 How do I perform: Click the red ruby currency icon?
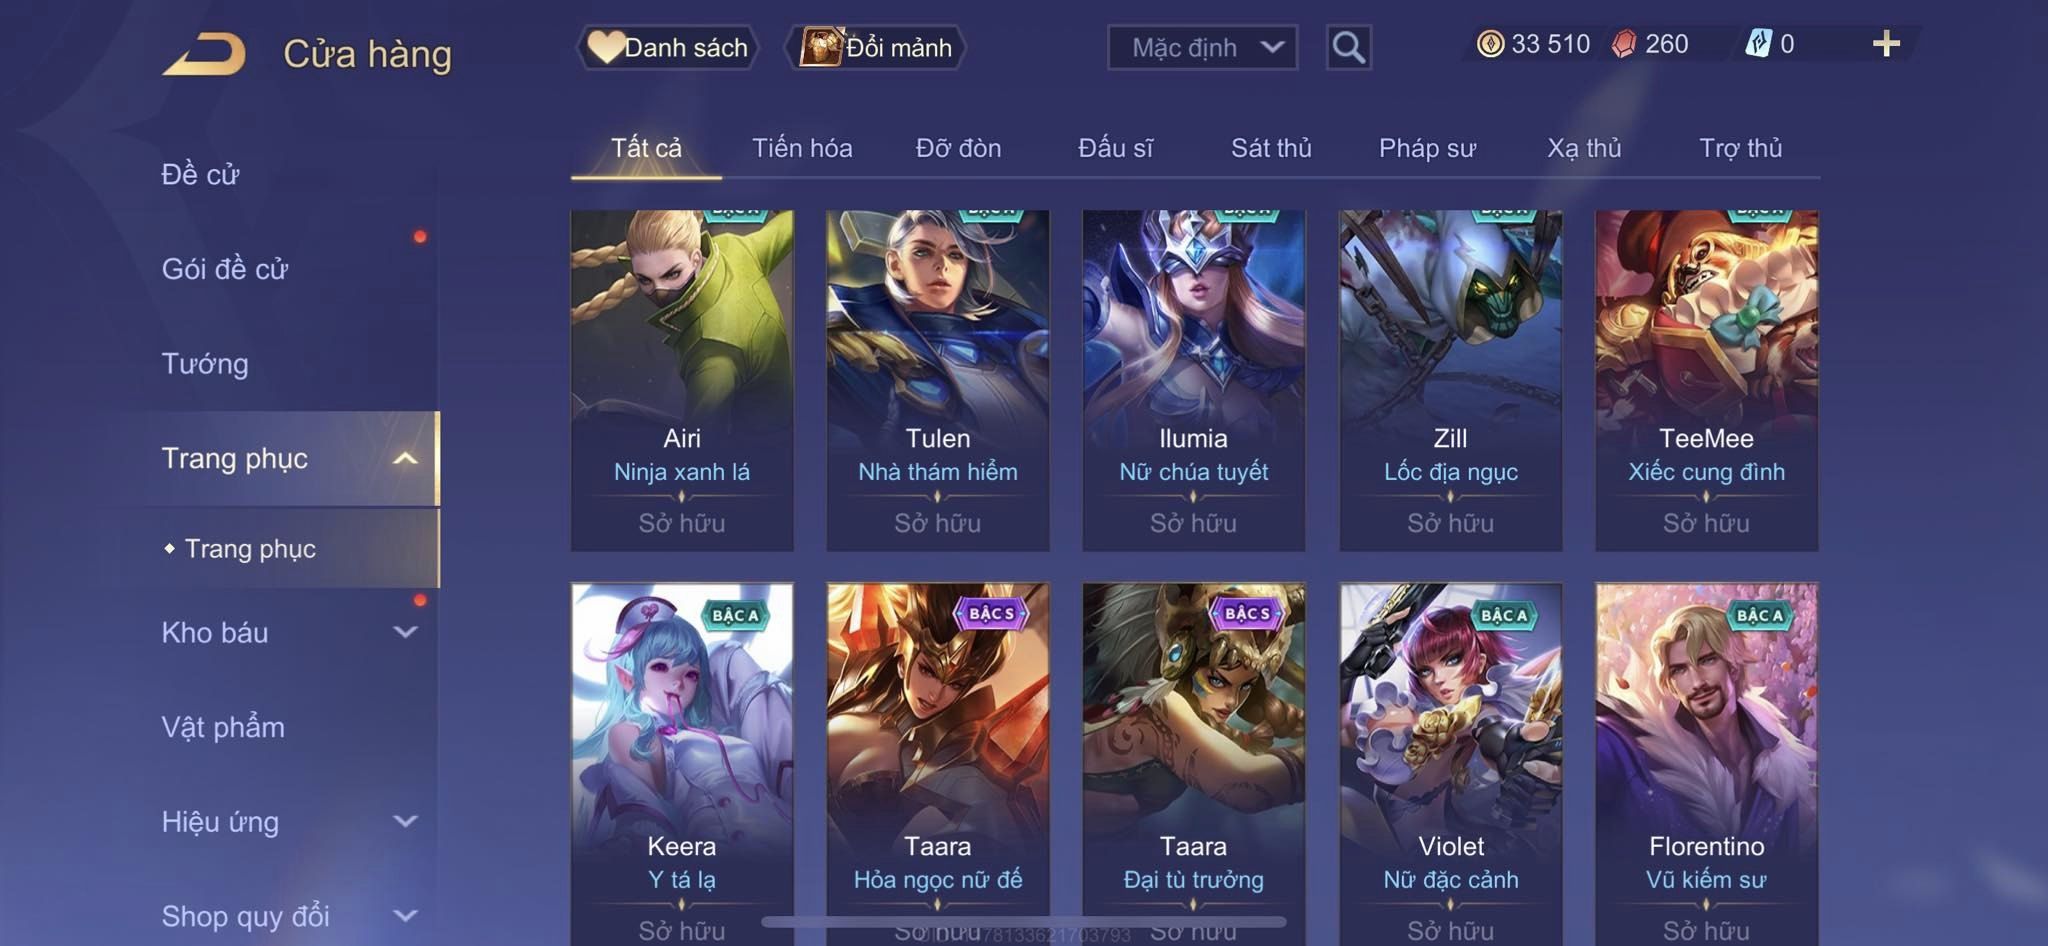click(x=1624, y=44)
